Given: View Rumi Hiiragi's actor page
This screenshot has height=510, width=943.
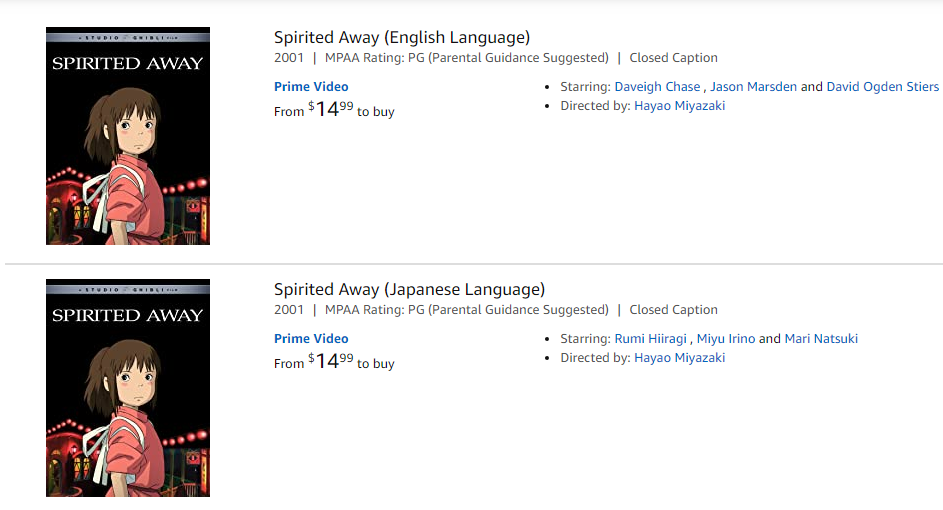Looking at the screenshot, I should (x=650, y=339).
